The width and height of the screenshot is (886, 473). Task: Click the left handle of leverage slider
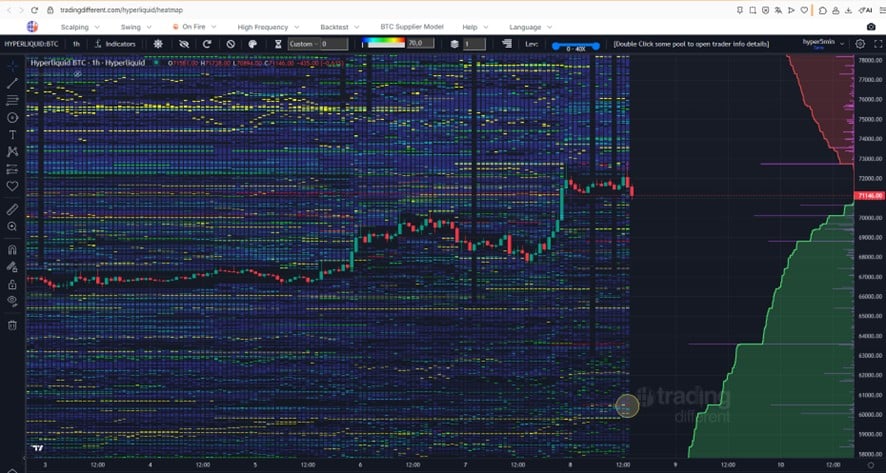pos(555,46)
